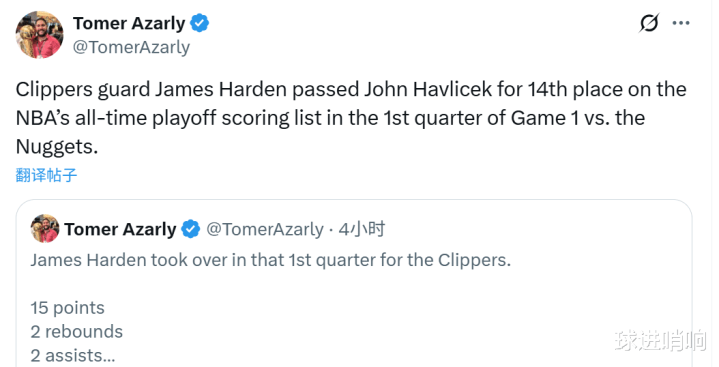Click the 'James Harden took over' sentence
719x367 pixels.
271,260
